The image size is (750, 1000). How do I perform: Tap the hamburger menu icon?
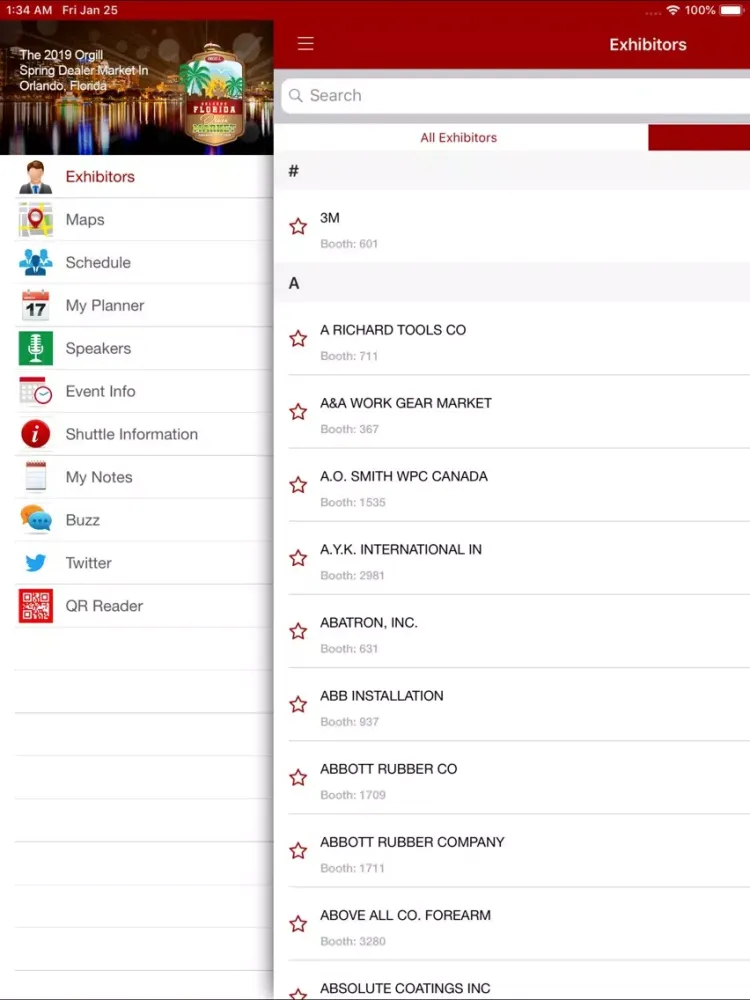click(x=305, y=43)
